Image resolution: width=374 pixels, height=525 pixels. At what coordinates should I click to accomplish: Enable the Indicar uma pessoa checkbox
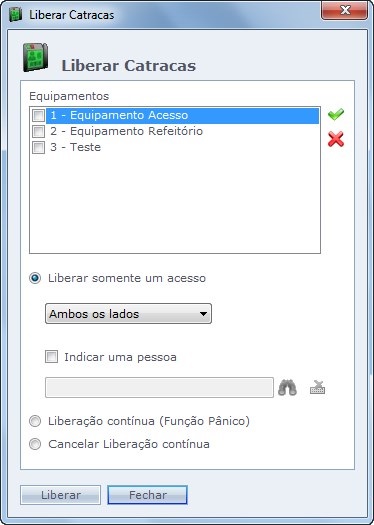pos(51,357)
